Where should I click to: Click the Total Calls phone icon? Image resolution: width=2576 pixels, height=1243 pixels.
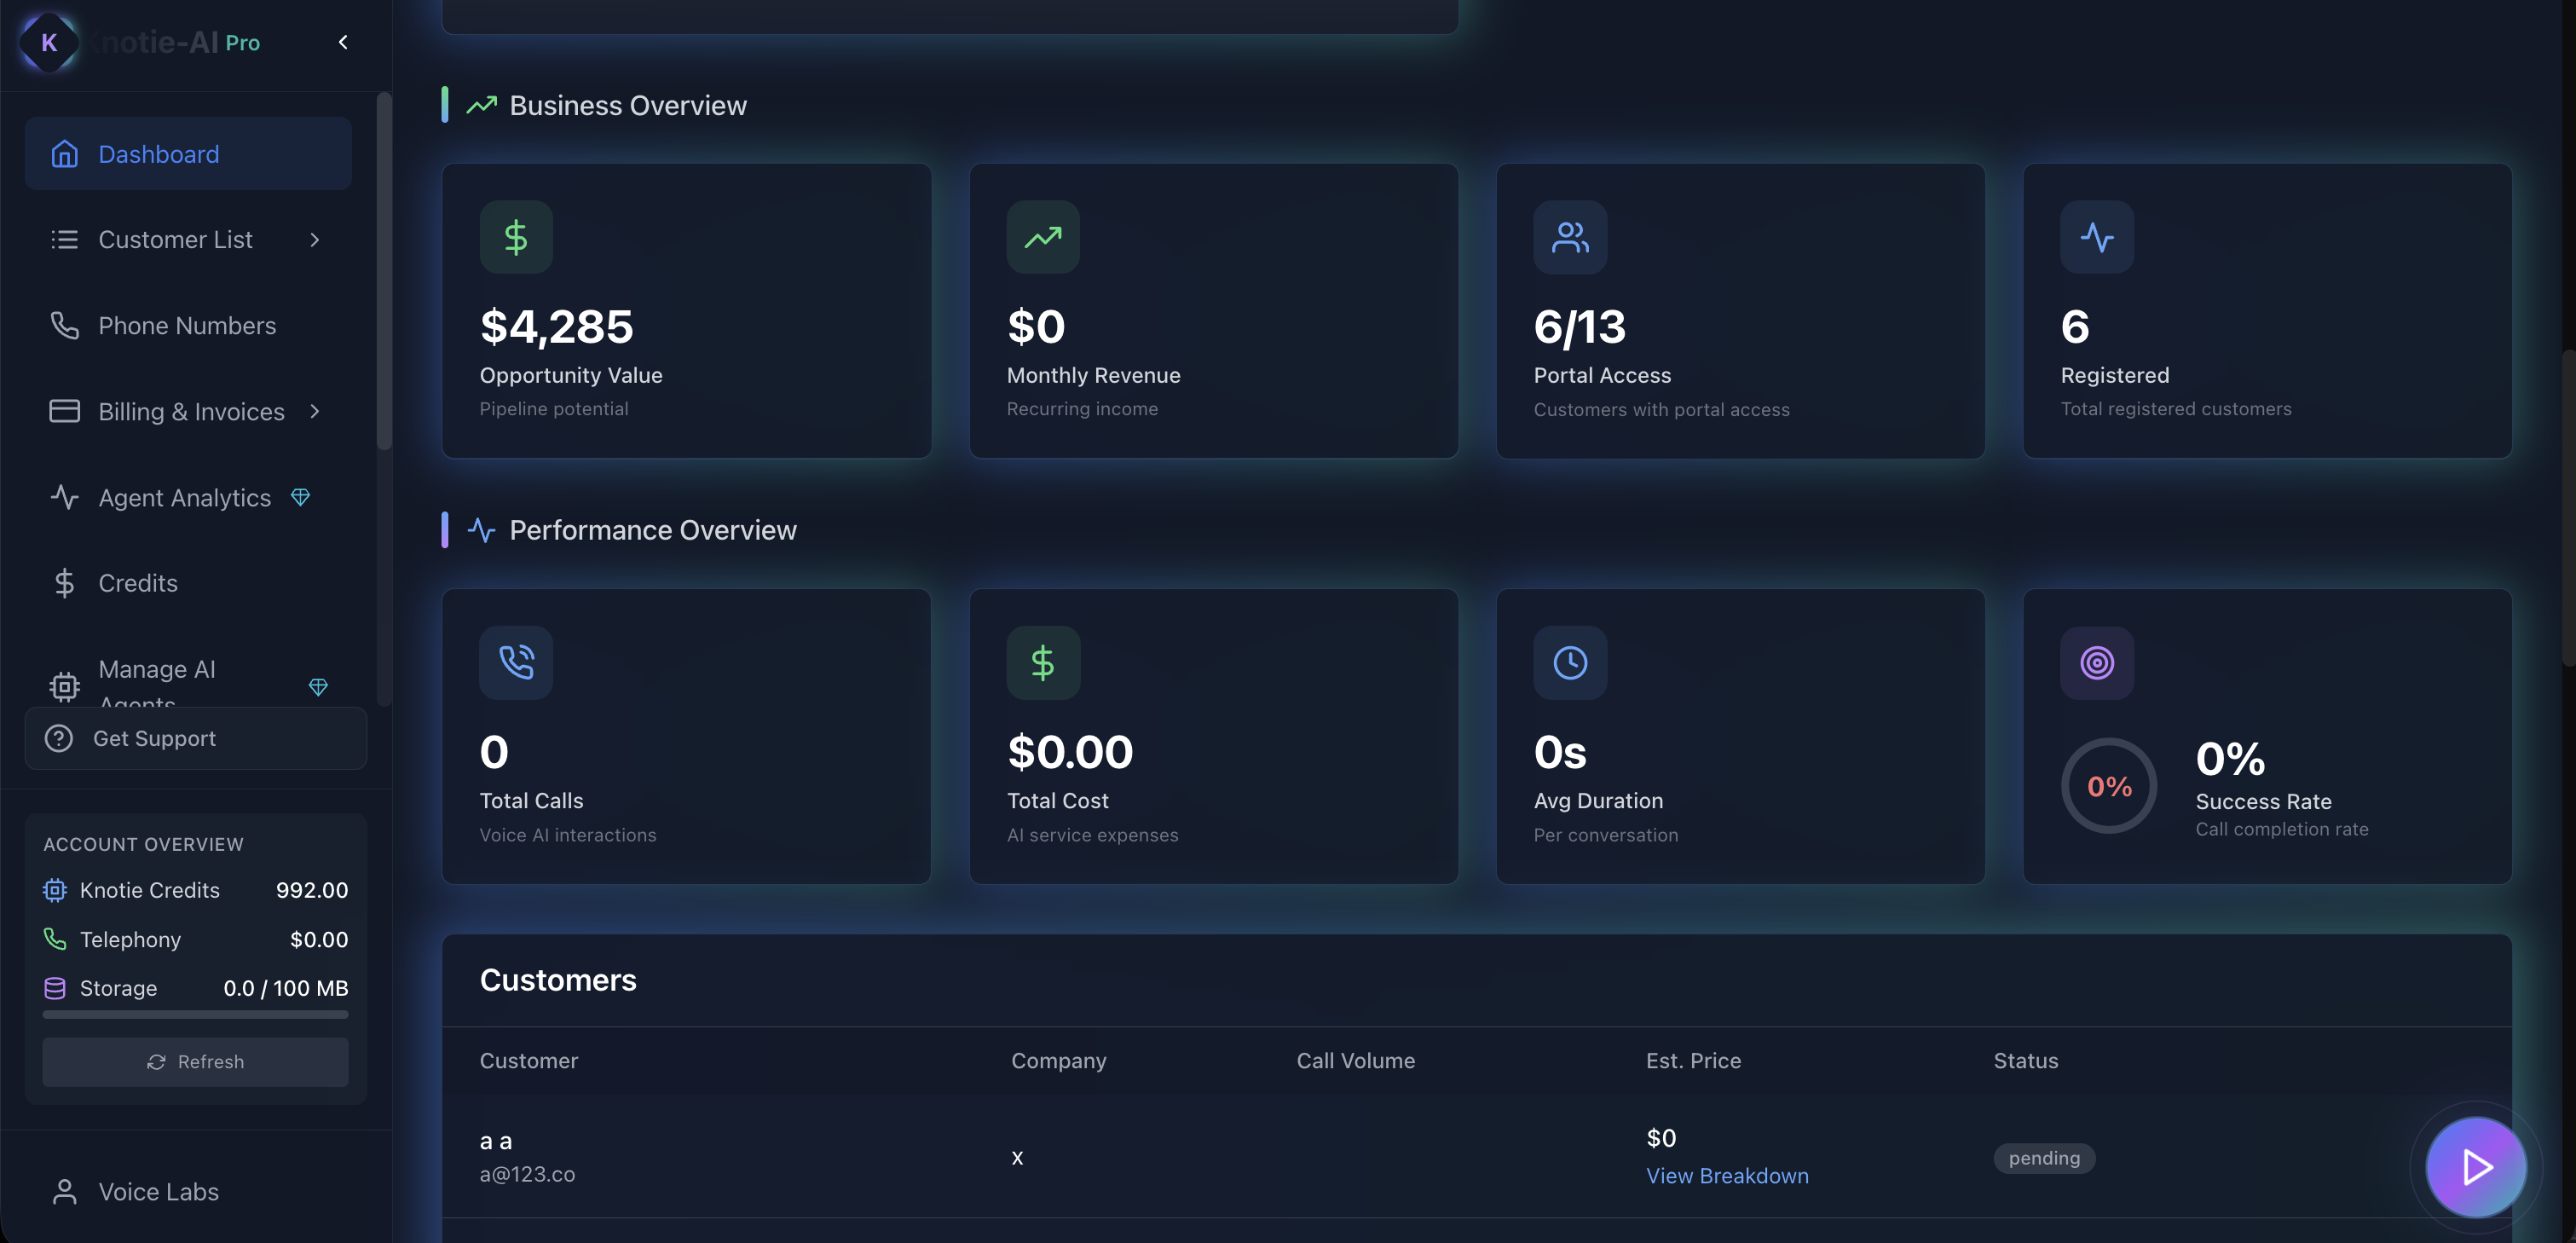click(x=516, y=662)
